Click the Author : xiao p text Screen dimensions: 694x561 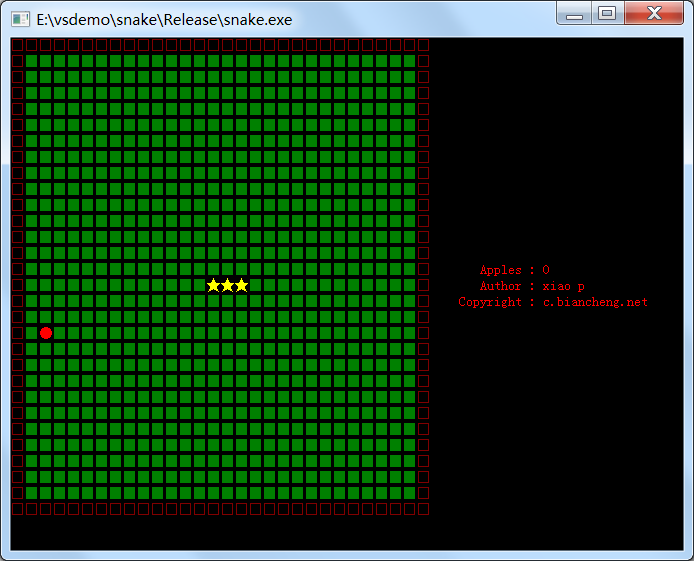532,286
